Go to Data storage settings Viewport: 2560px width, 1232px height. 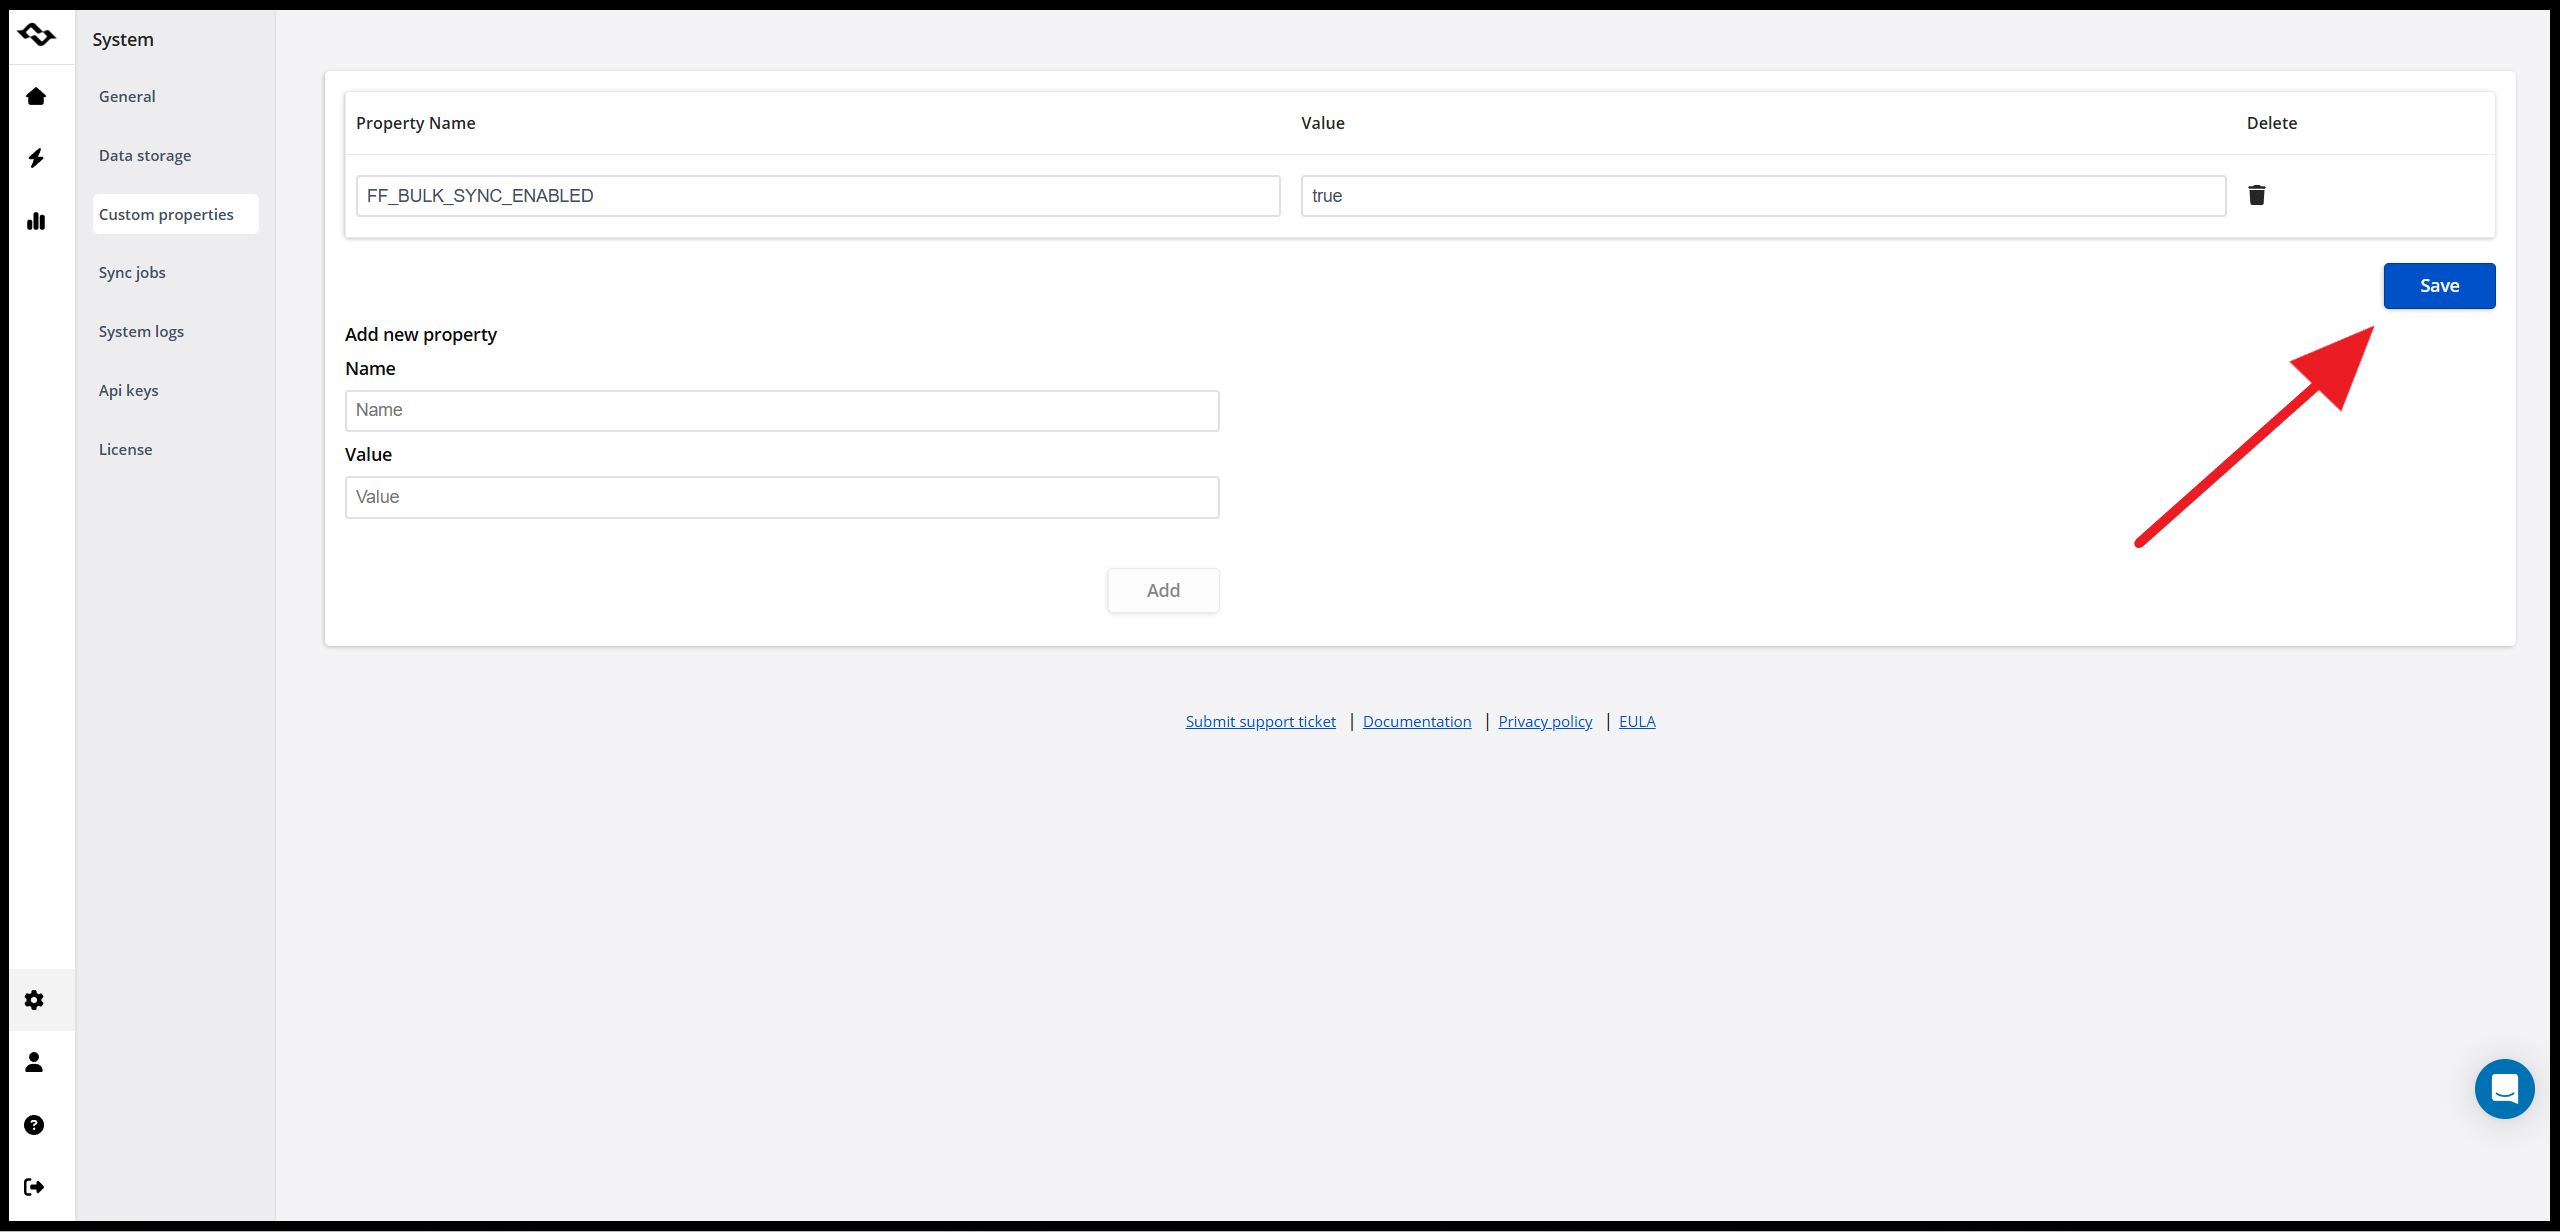pos(145,156)
